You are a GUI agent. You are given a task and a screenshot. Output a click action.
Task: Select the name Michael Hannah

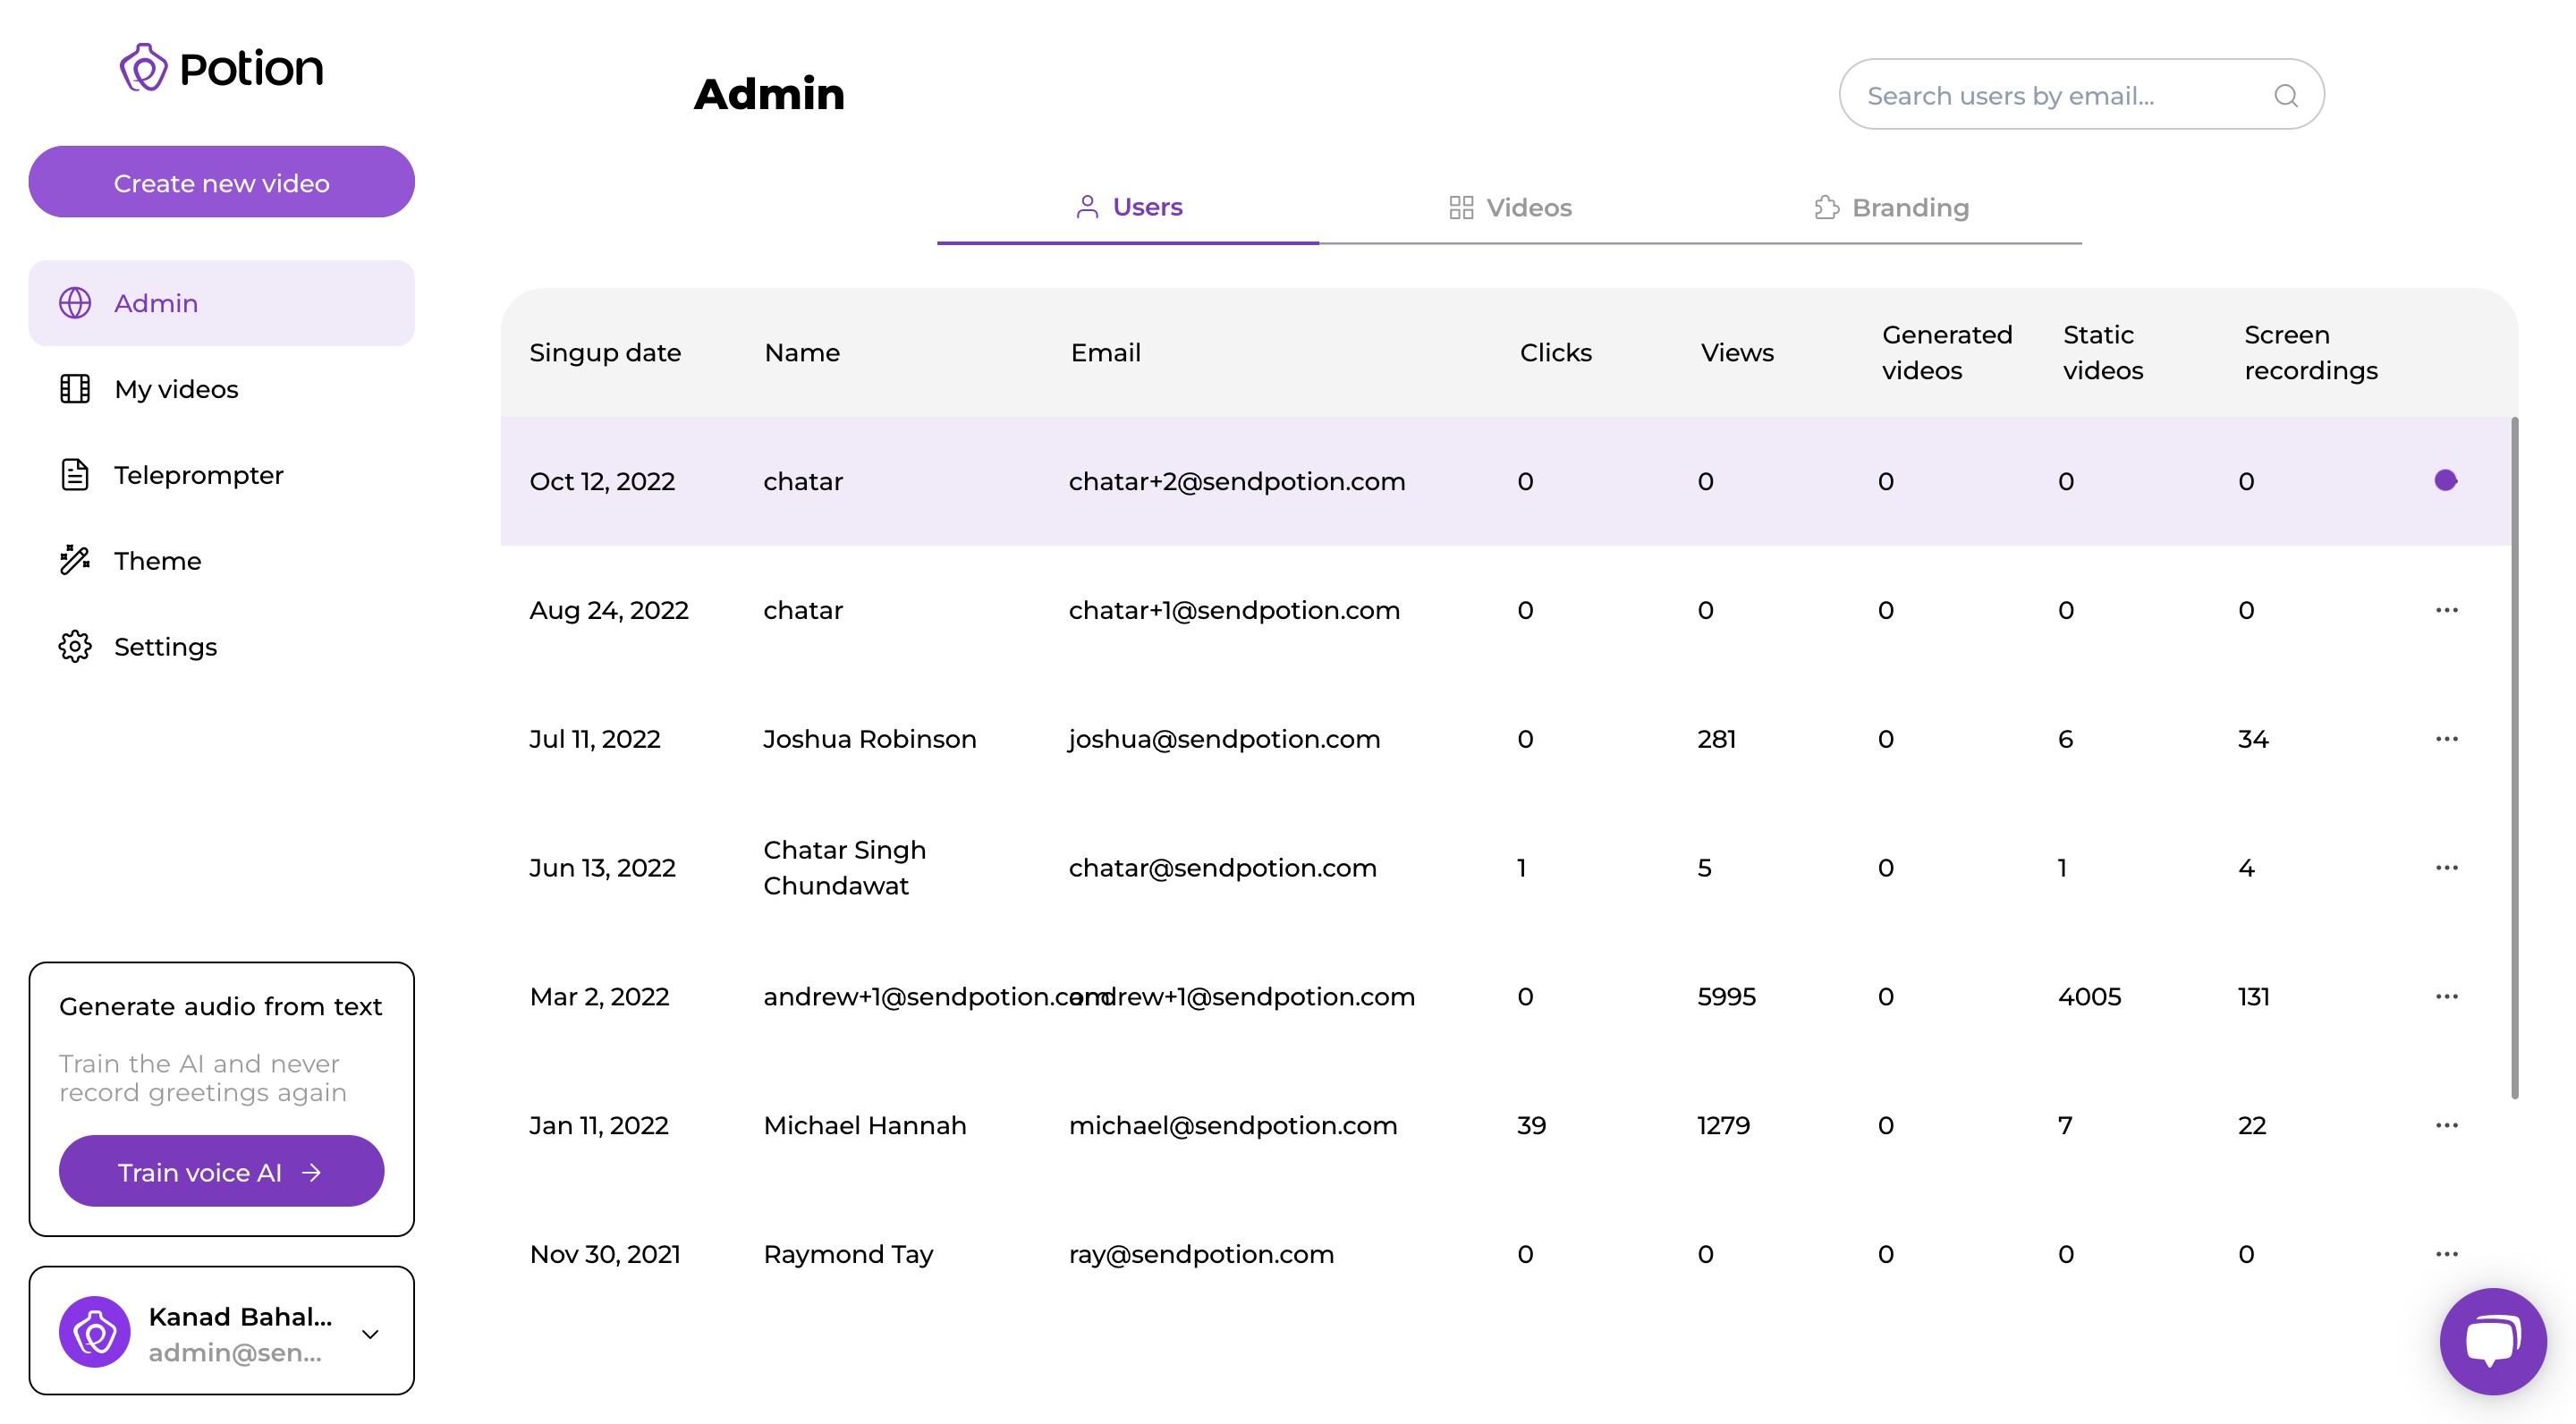(x=865, y=1126)
